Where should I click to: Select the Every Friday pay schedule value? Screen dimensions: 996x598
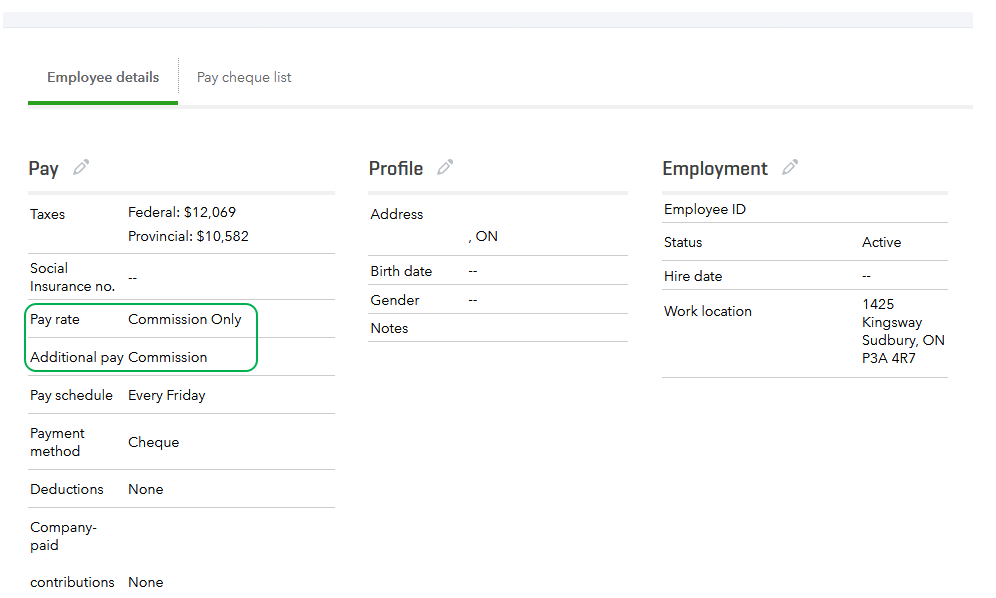[167, 395]
